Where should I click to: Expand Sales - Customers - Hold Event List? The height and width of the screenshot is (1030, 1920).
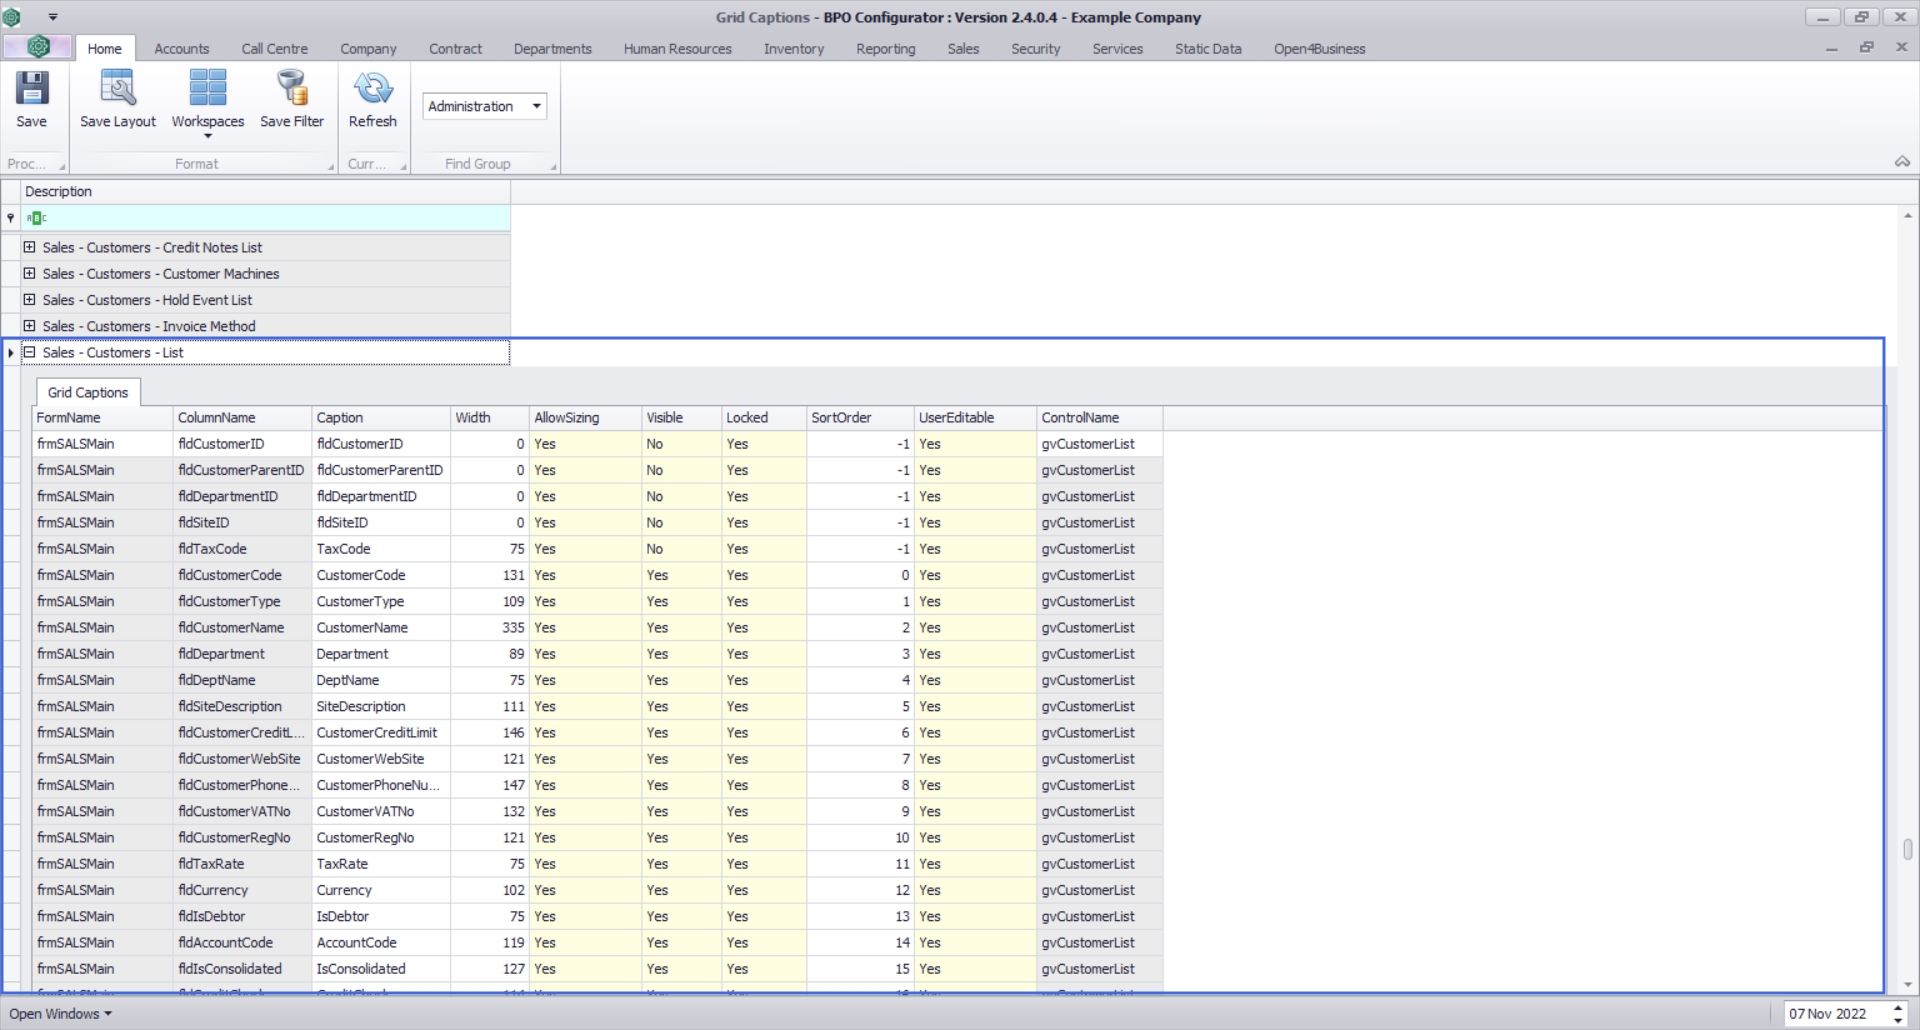tap(30, 300)
